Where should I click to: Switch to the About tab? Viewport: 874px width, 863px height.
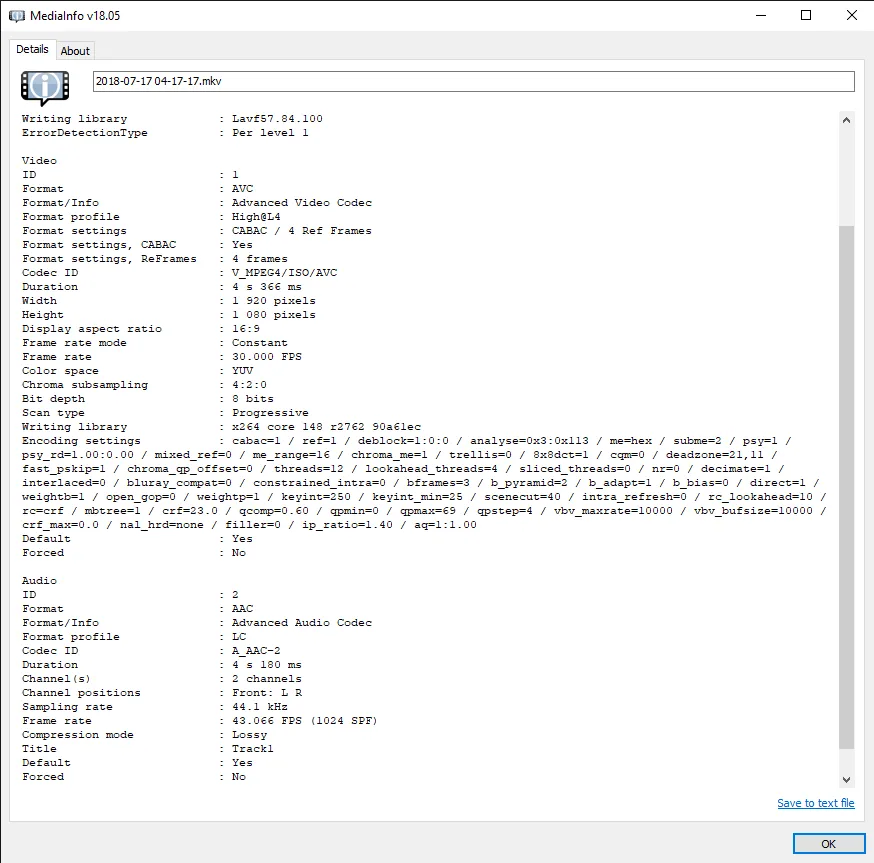pos(75,50)
